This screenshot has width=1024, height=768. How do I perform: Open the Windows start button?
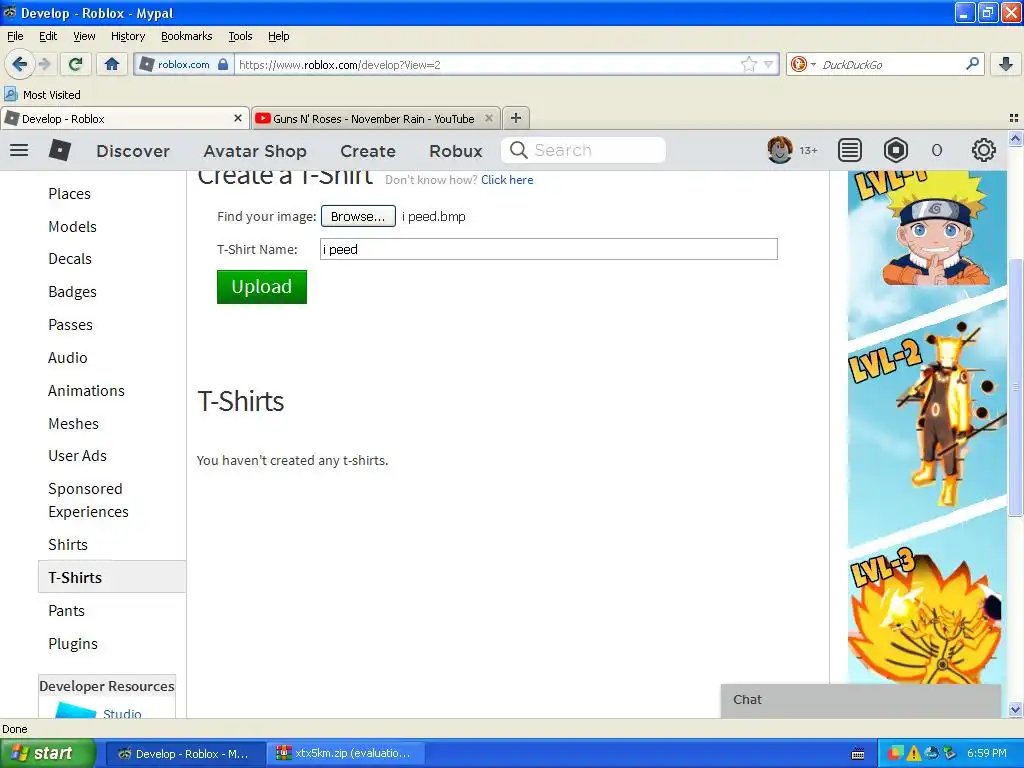(x=47, y=753)
